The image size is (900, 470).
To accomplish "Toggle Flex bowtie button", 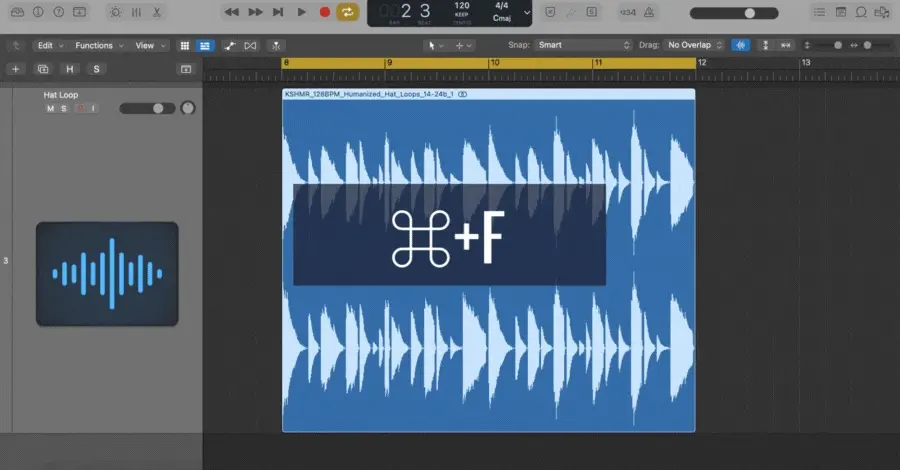I will click(250, 46).
